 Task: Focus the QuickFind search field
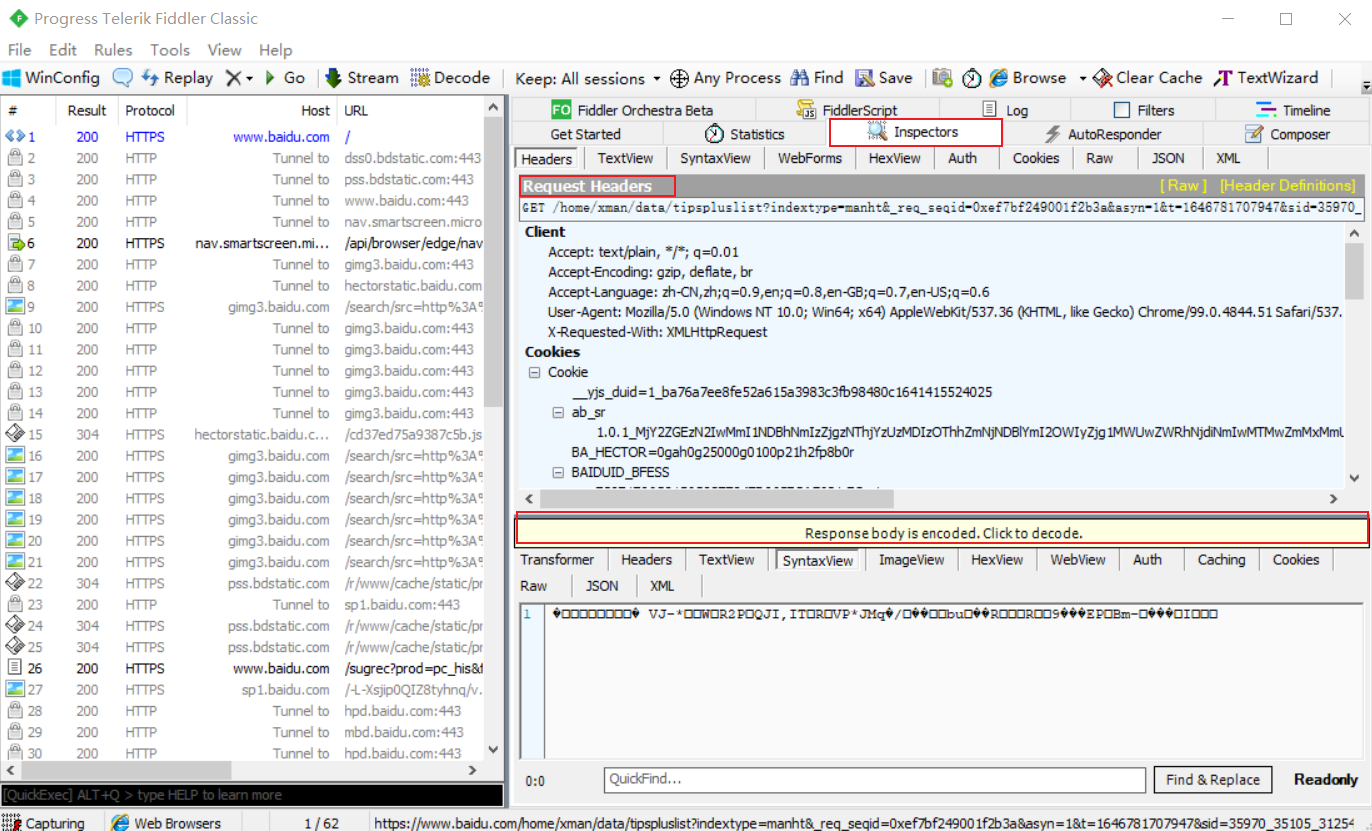point(874,780)
